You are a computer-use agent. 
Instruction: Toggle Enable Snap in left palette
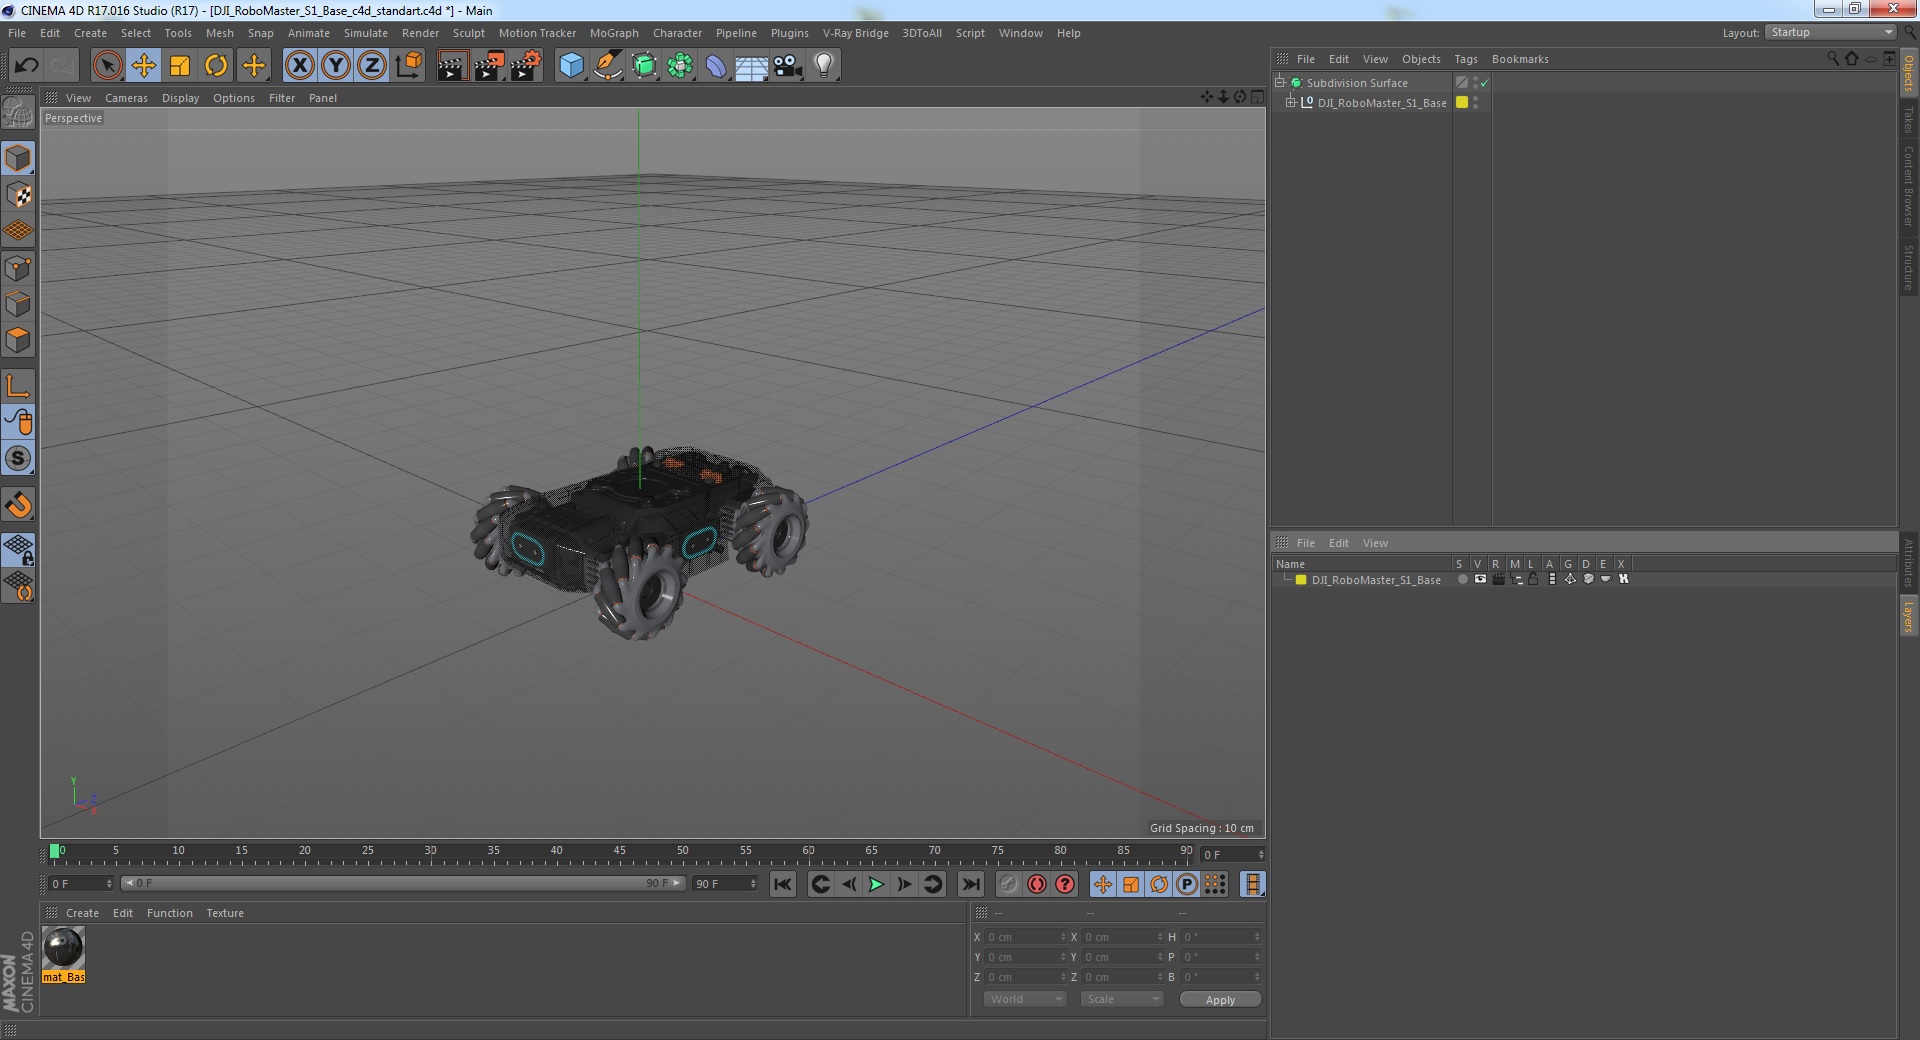pyautogui.click(x=18, y=458)
